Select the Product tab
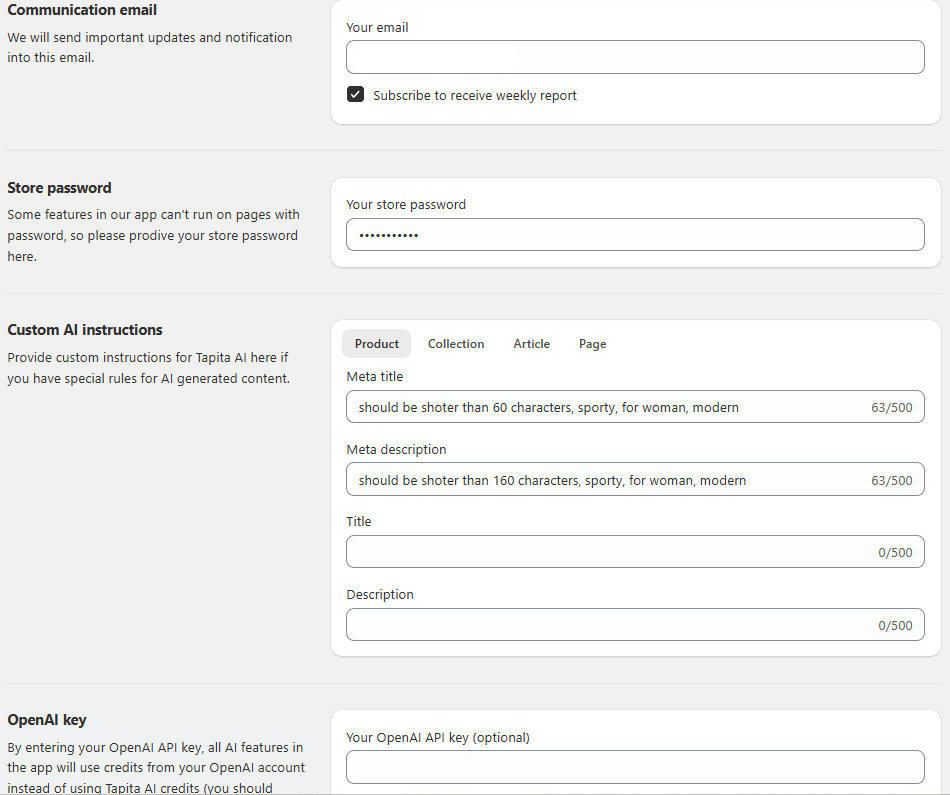This screenshot has width=950, height=795. (x=376, y=344)
